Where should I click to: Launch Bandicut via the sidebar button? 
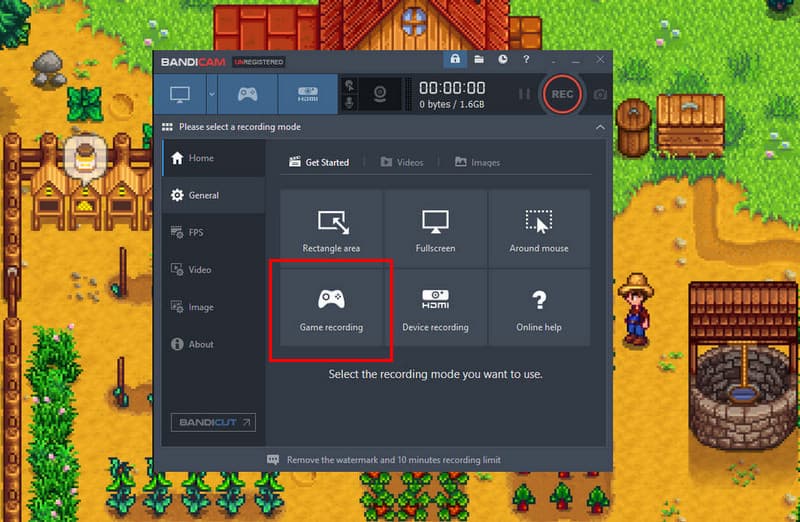(213, 422)
